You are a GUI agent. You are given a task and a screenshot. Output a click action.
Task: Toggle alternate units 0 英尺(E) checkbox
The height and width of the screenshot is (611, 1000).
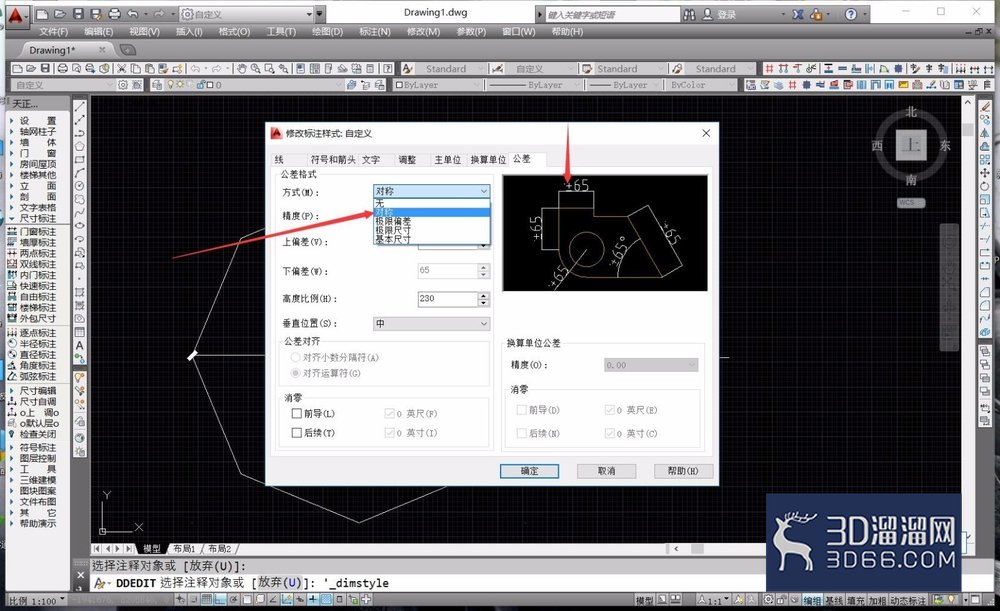point(610,409)
